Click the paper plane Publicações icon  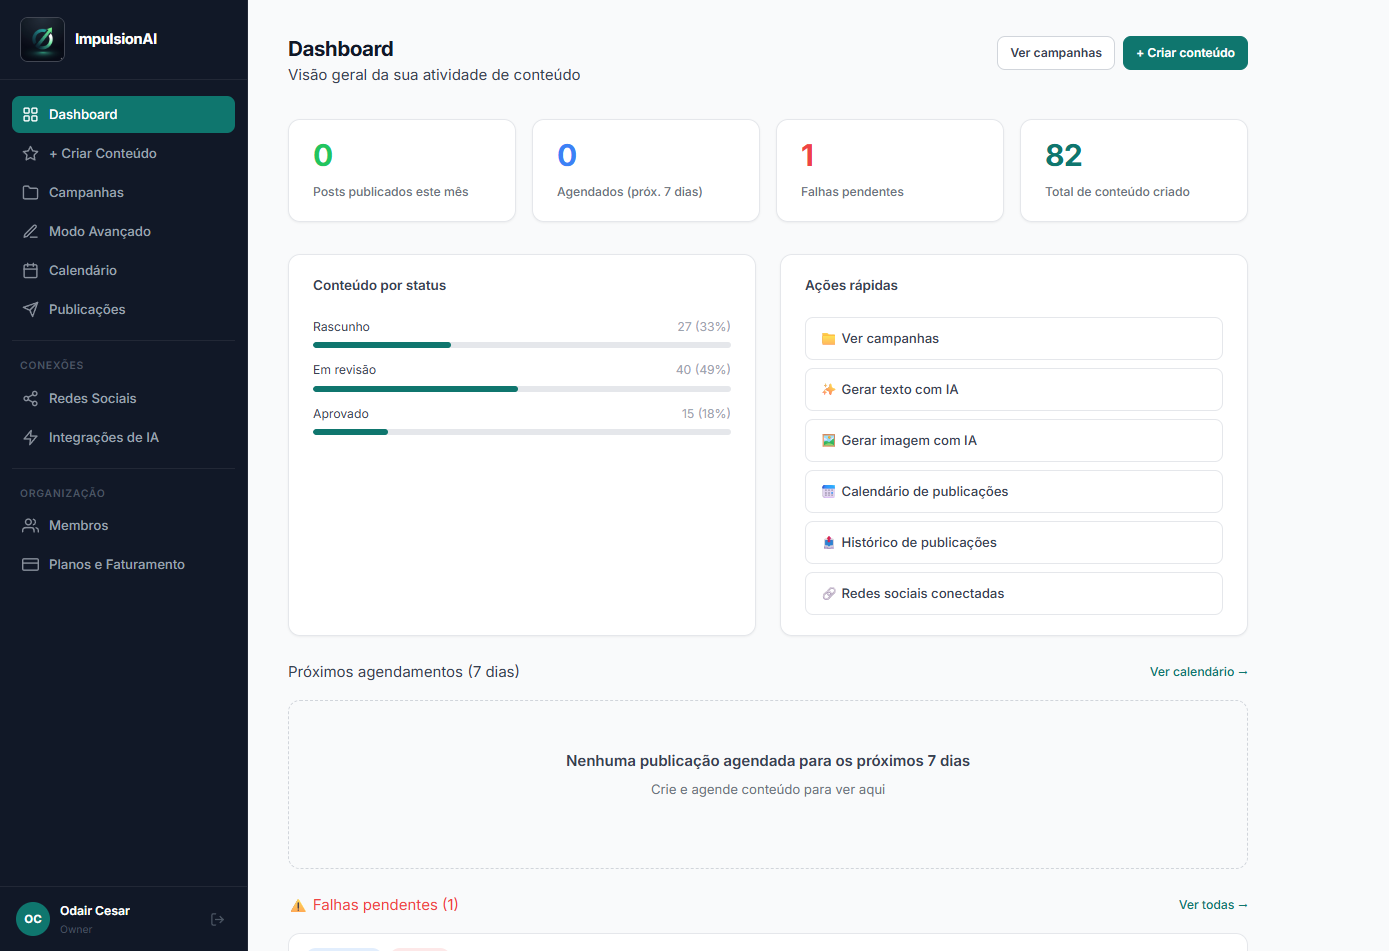pos(31,309)
